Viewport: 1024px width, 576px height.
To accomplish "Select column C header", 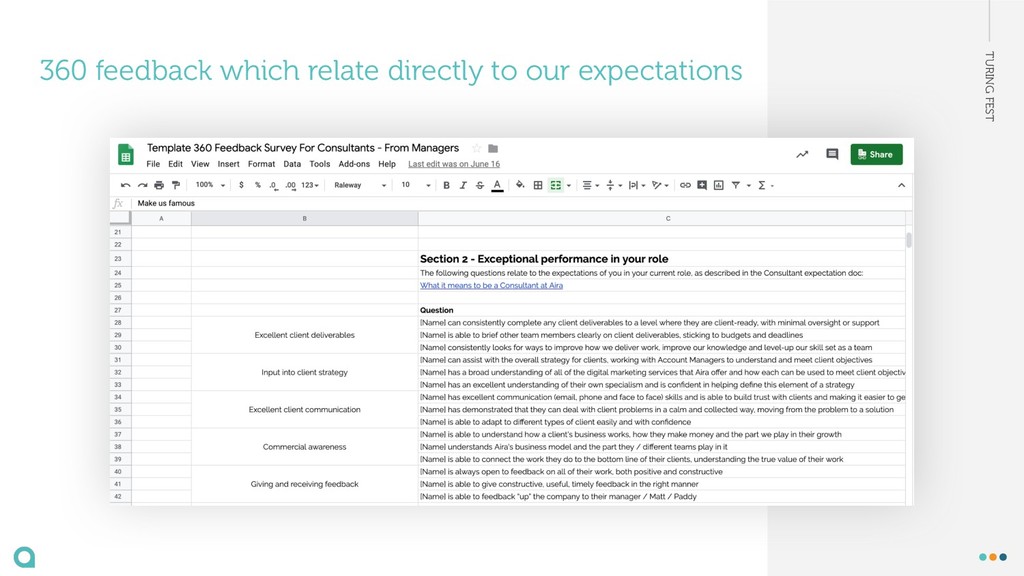I will [662, 219].
